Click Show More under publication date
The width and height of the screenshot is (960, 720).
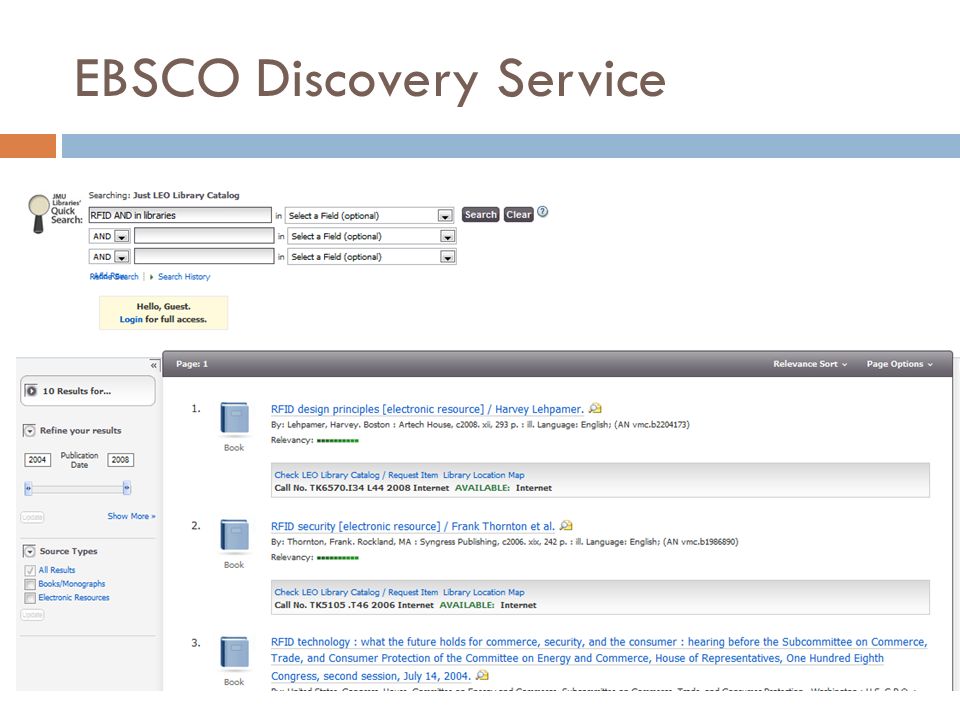point(131,516)
